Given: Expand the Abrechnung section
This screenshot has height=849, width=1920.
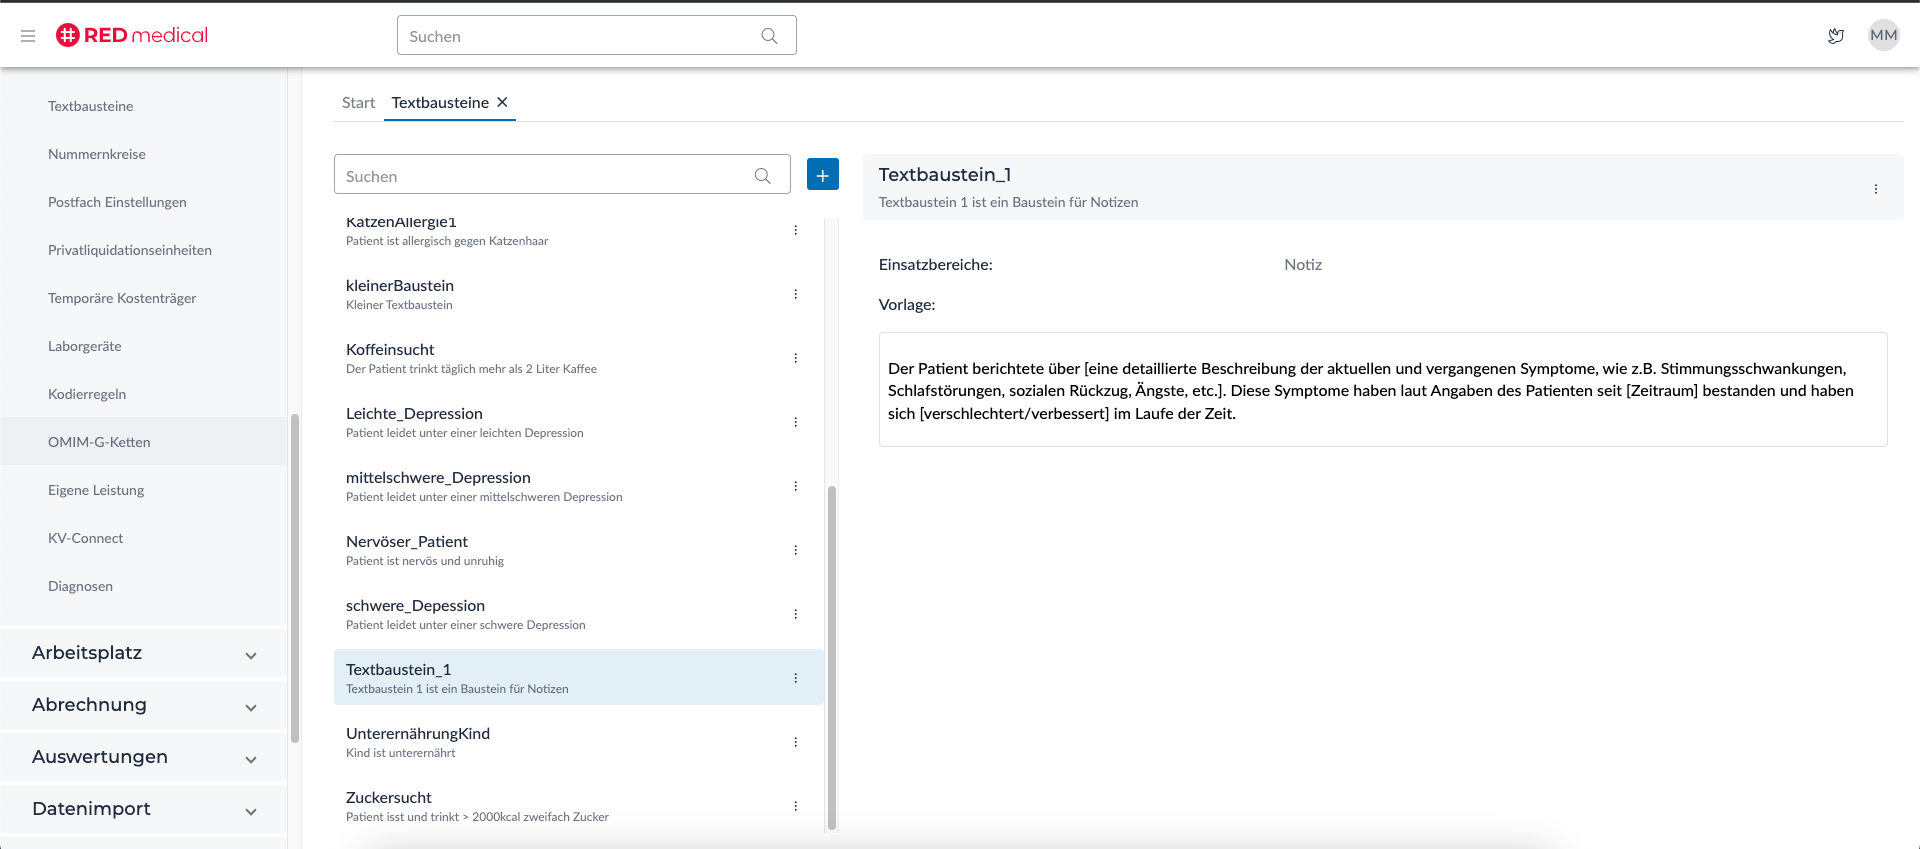Looking at the screenshot, I should [x=144, y=705].
